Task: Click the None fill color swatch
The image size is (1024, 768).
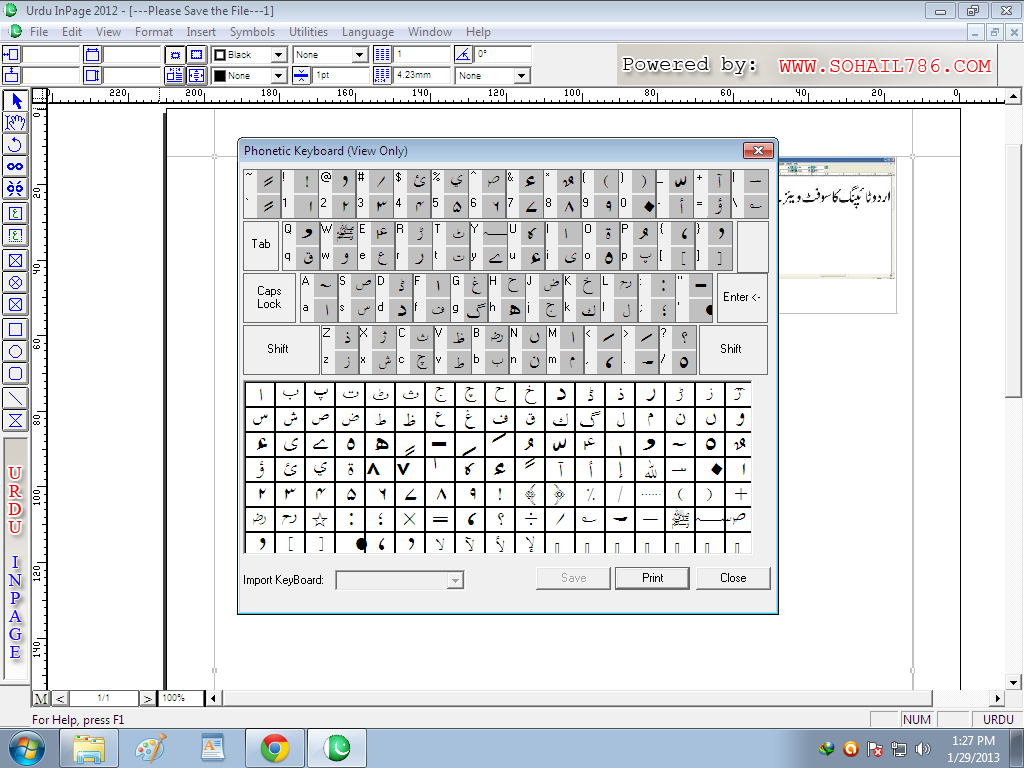Action: [220, 76]
